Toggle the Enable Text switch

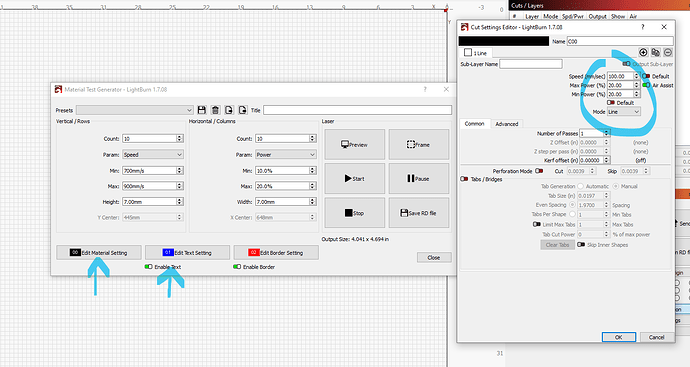(x=149, y=267)
